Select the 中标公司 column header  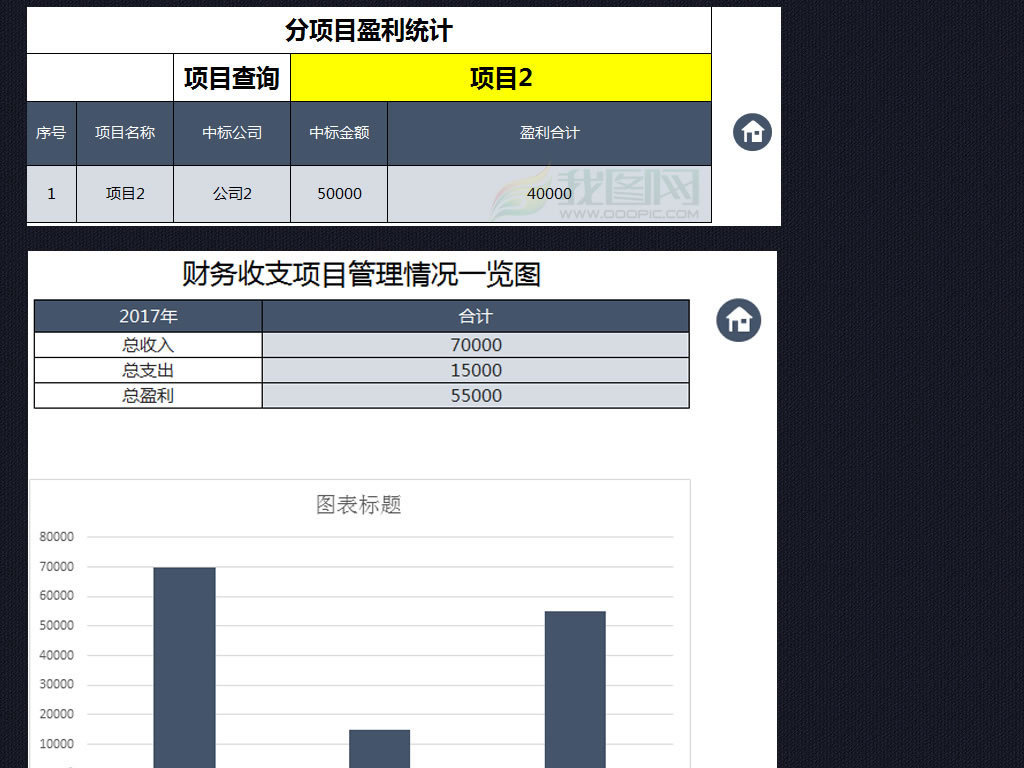click(x=232, y=133)
